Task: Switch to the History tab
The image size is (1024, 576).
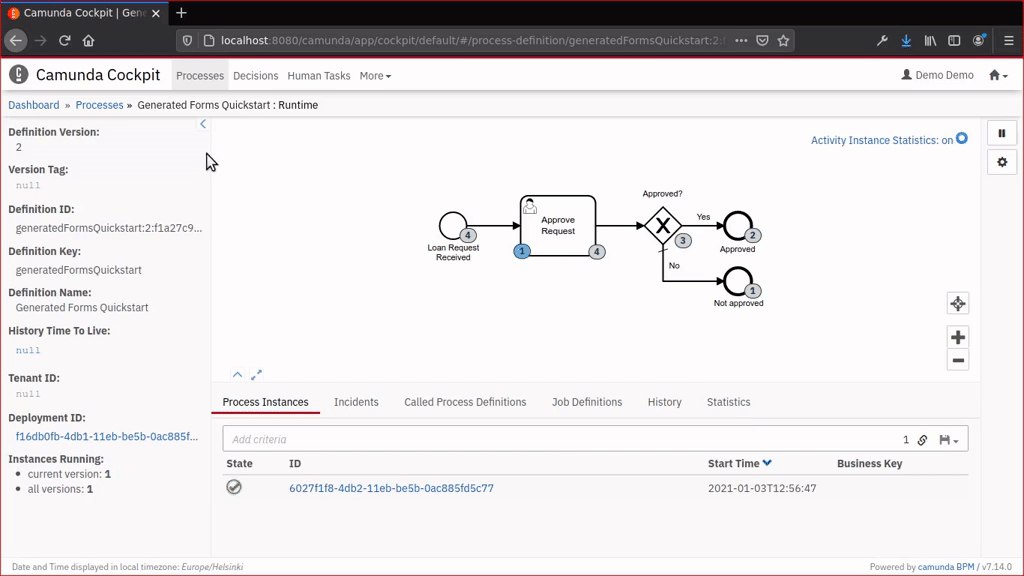Action: pyautogui.click(x=664, y=402)
